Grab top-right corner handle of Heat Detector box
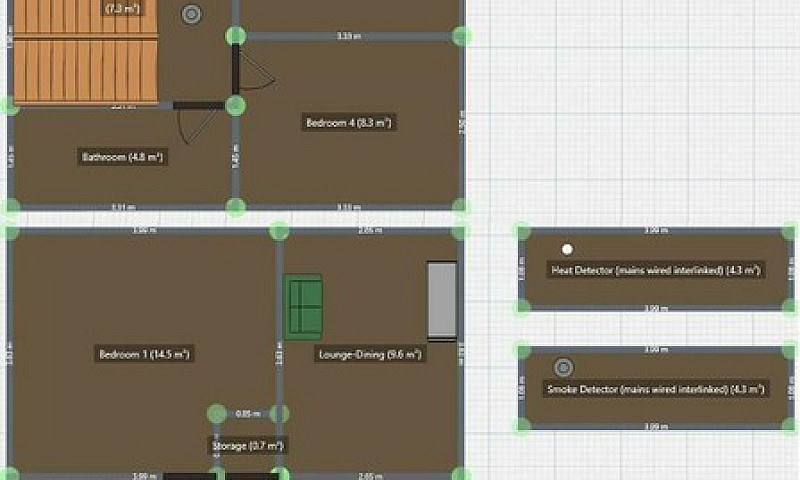The width and height of the screenshot is (800, 480). [789, 231]
